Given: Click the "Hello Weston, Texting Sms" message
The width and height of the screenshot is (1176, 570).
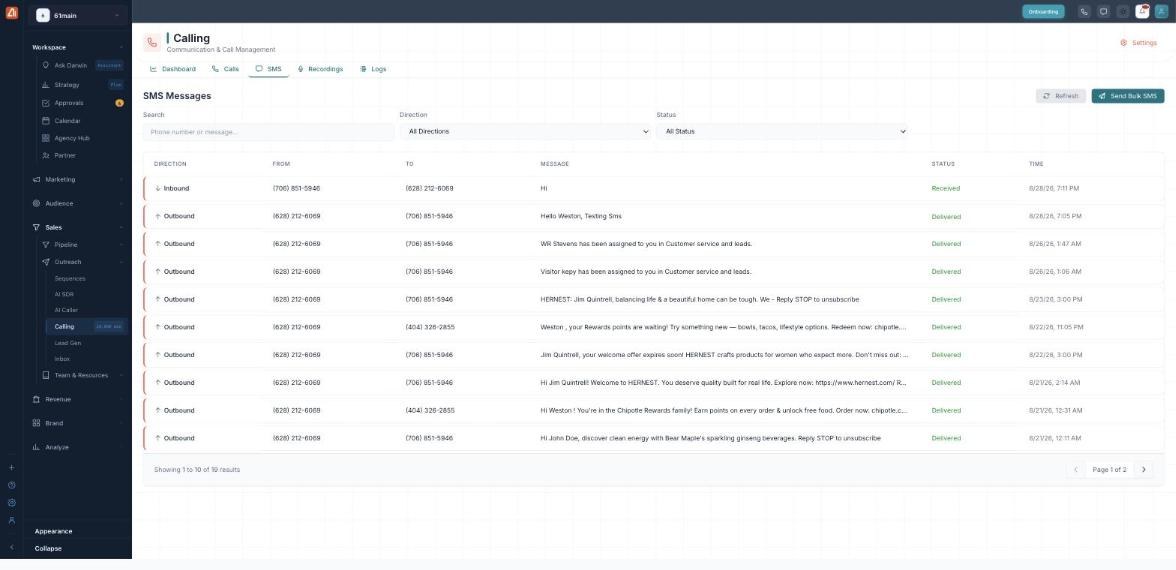Looking at the screenshot, I should pos(580,216).
